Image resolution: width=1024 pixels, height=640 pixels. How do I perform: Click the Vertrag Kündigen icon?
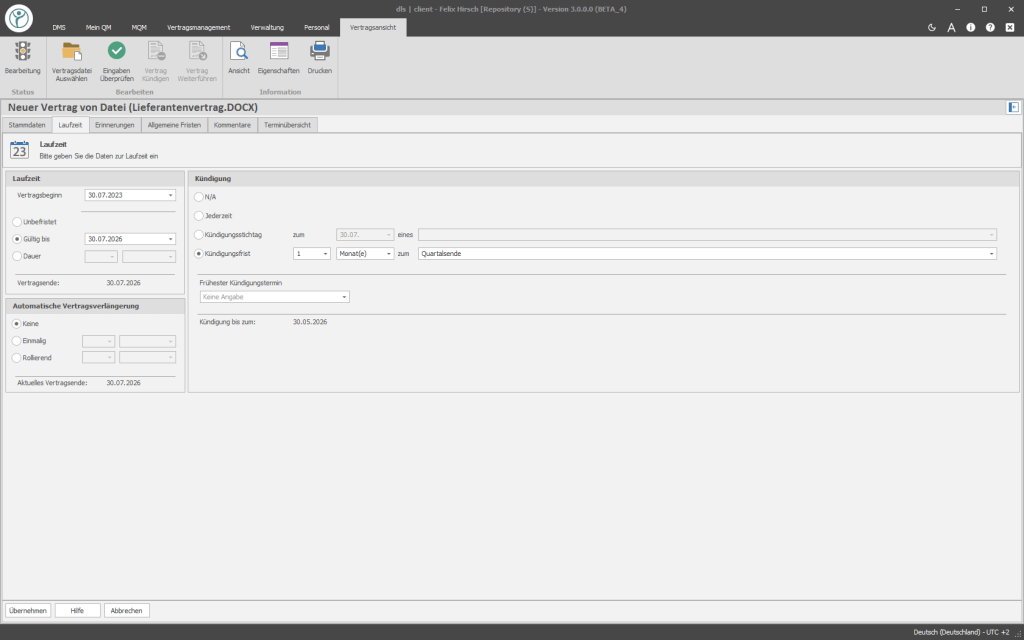coord(156,51)
